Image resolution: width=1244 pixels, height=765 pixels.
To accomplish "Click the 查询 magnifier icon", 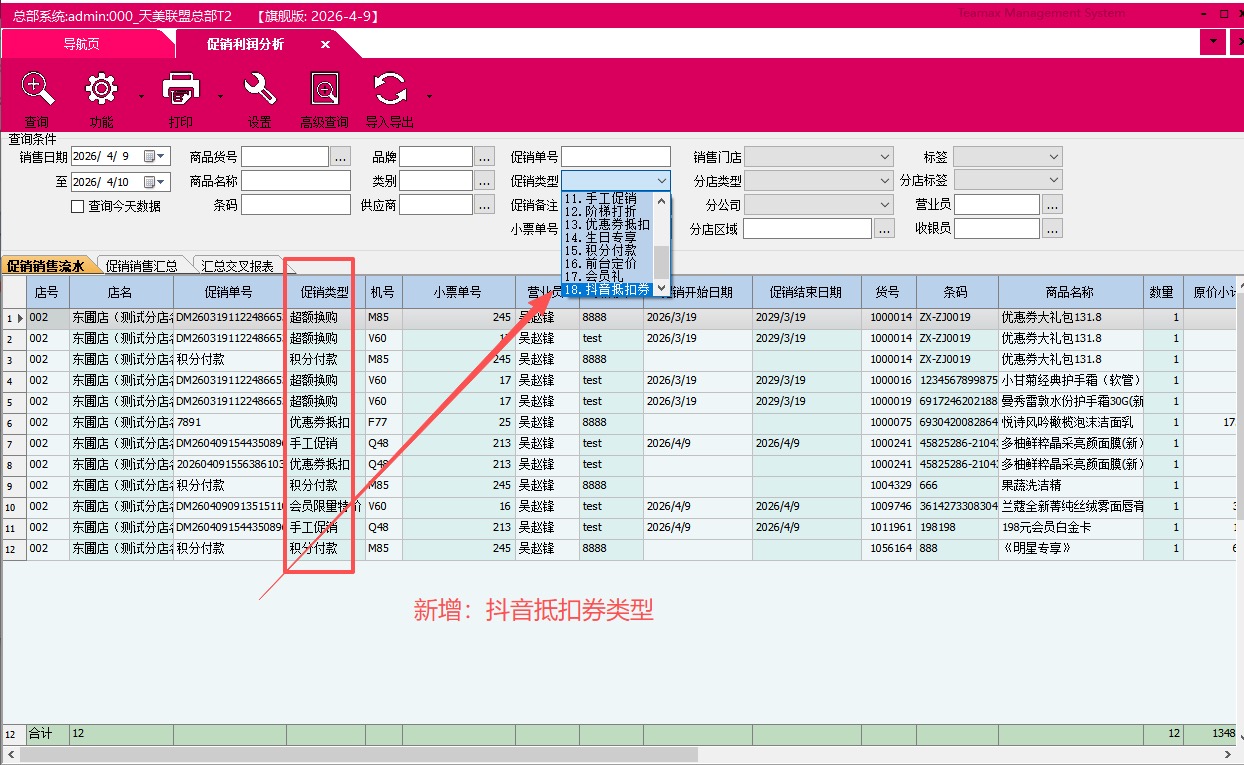I will pos(37,90).
